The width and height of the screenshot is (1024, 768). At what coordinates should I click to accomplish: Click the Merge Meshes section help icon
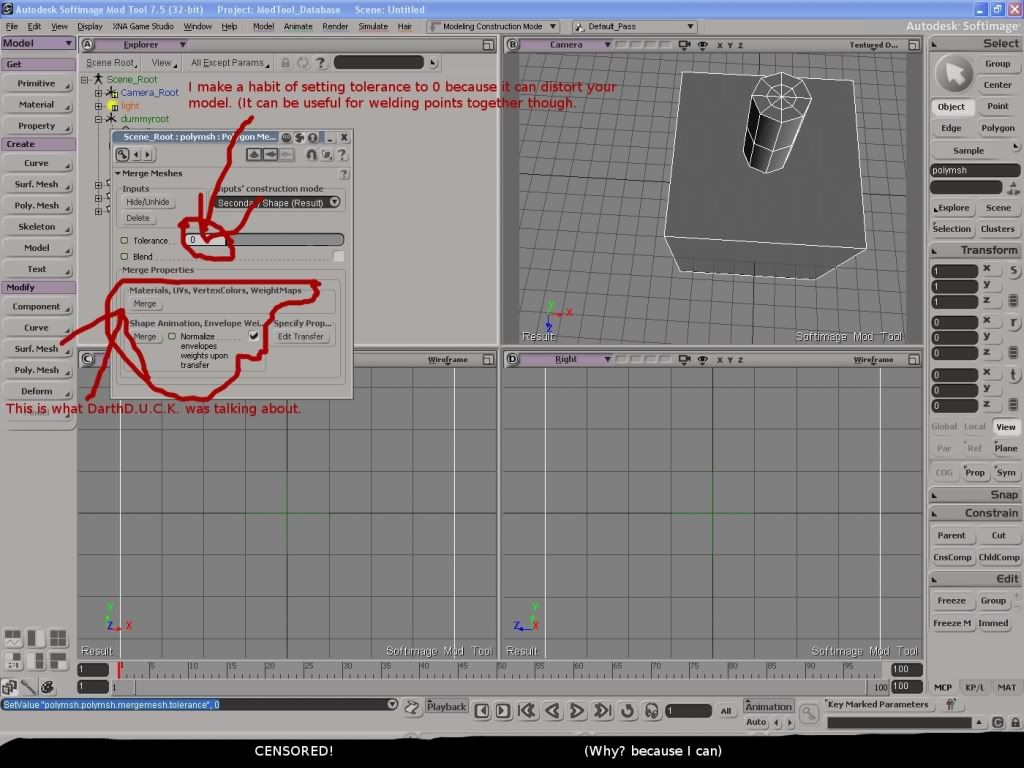point(344,174)
